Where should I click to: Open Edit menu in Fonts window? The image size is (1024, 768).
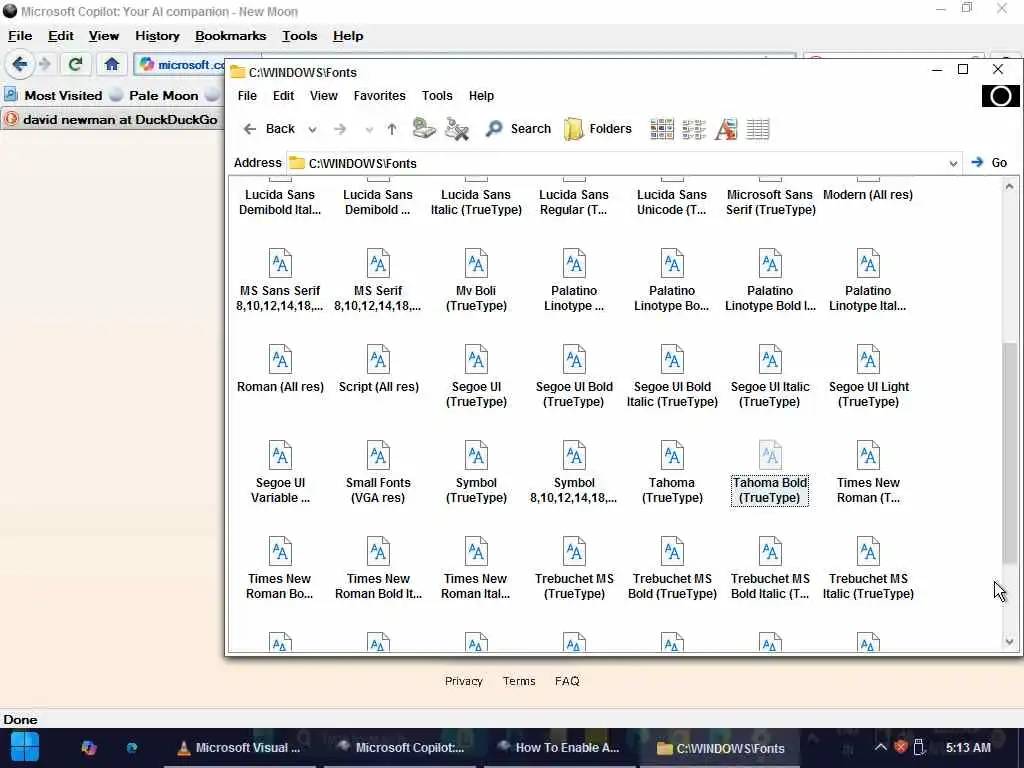coord(283,95)
